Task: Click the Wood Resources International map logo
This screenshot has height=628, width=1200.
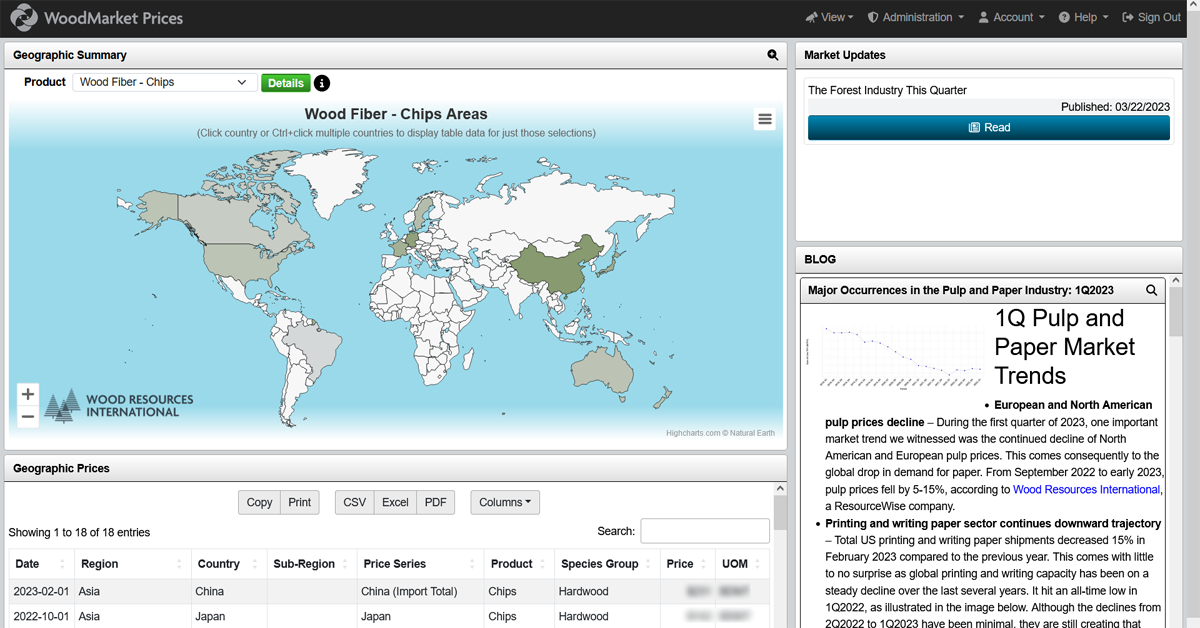Action: pyautogui.click(x=120, y=405)
